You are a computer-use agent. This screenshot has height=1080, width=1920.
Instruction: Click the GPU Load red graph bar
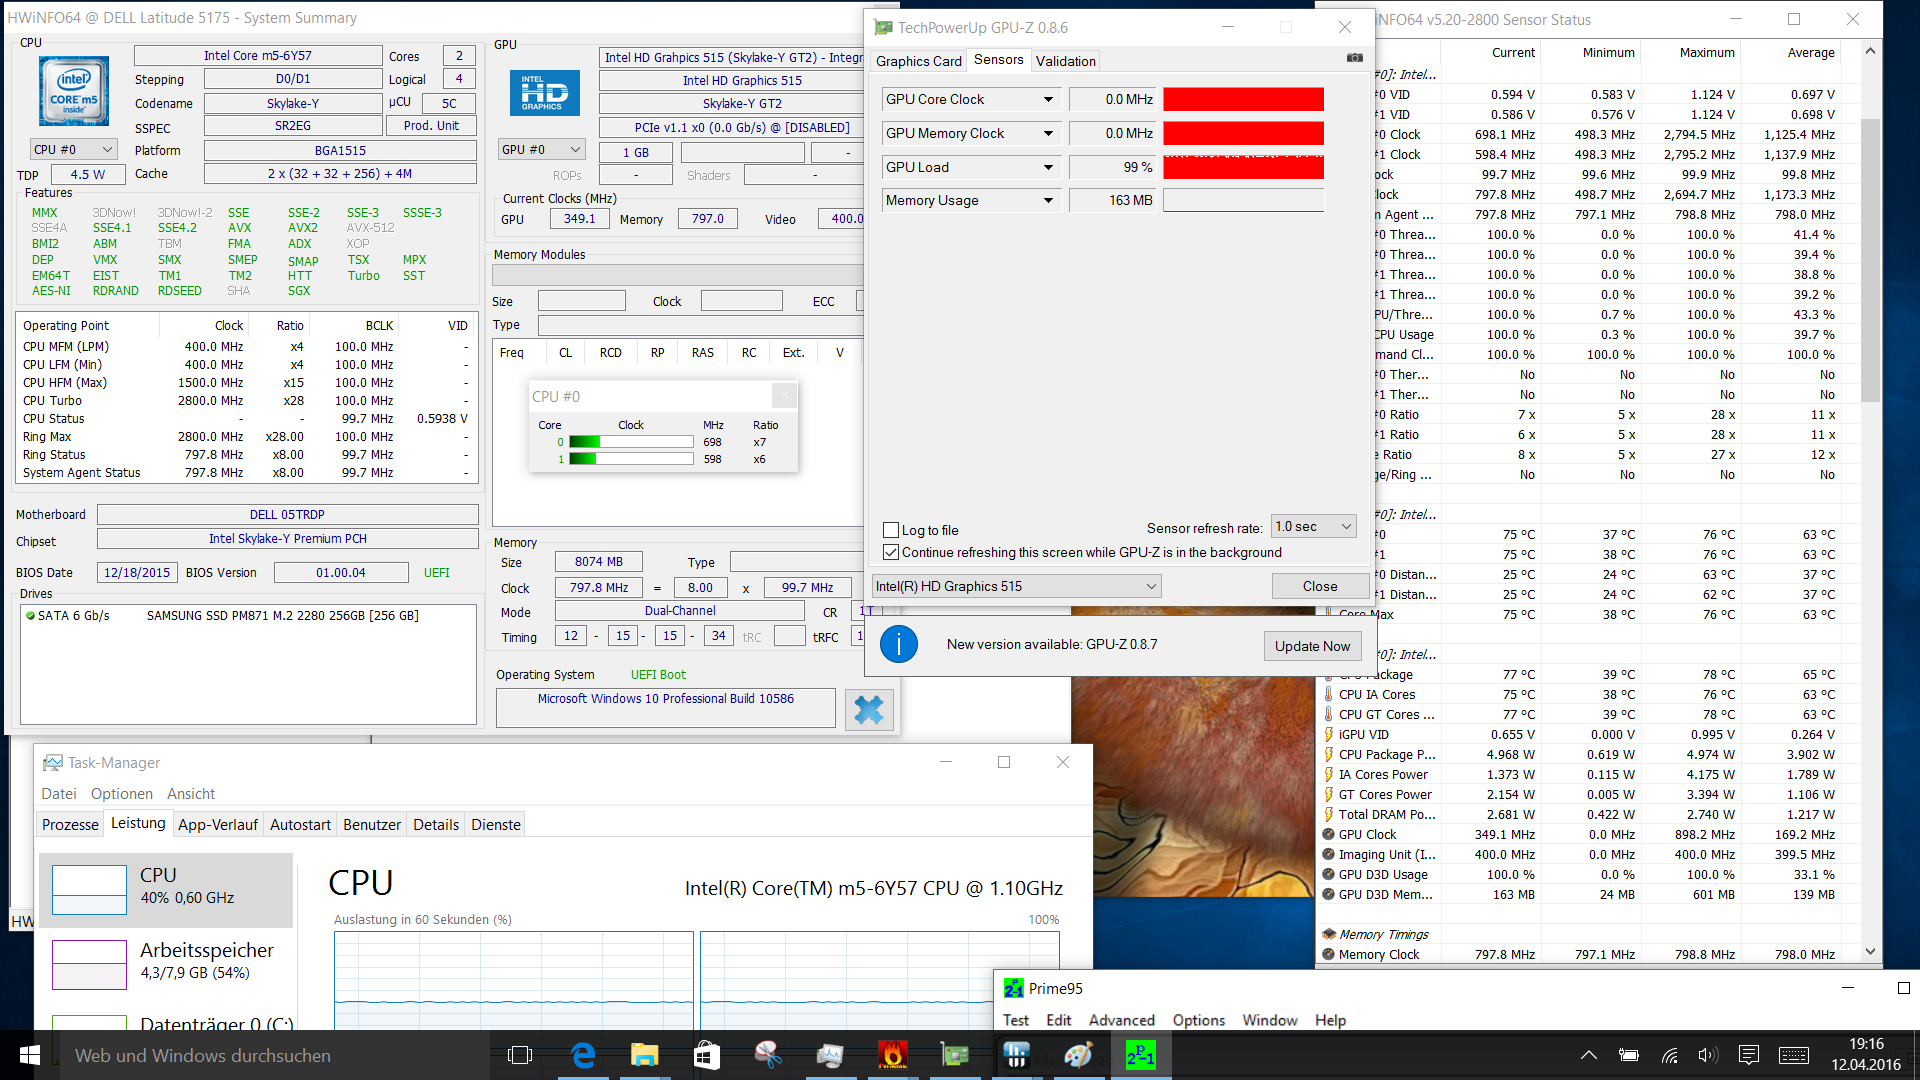point(1243,167)
